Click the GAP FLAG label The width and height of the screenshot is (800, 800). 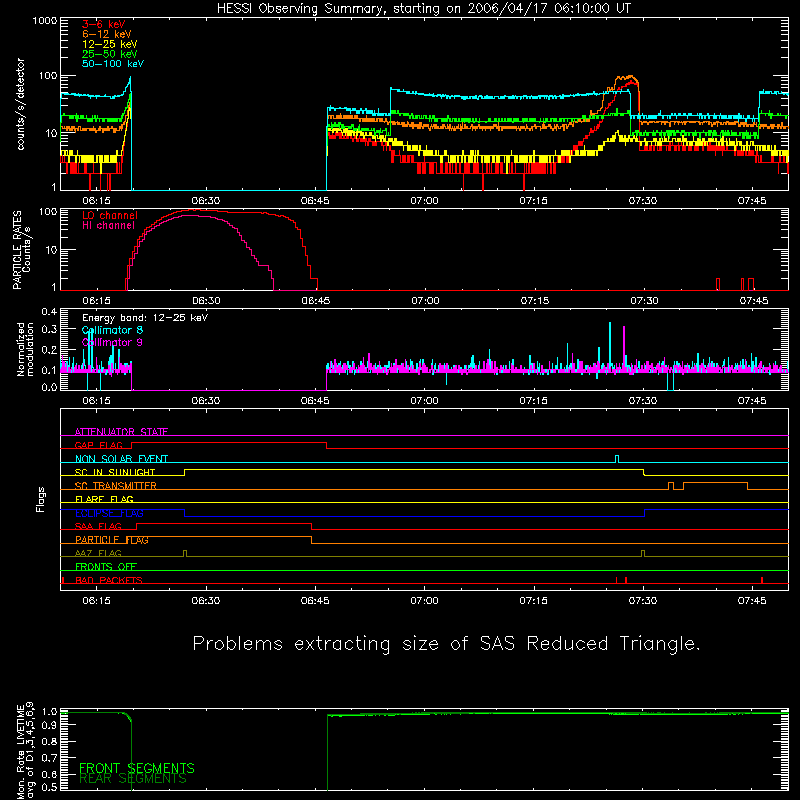pos(98,445)
